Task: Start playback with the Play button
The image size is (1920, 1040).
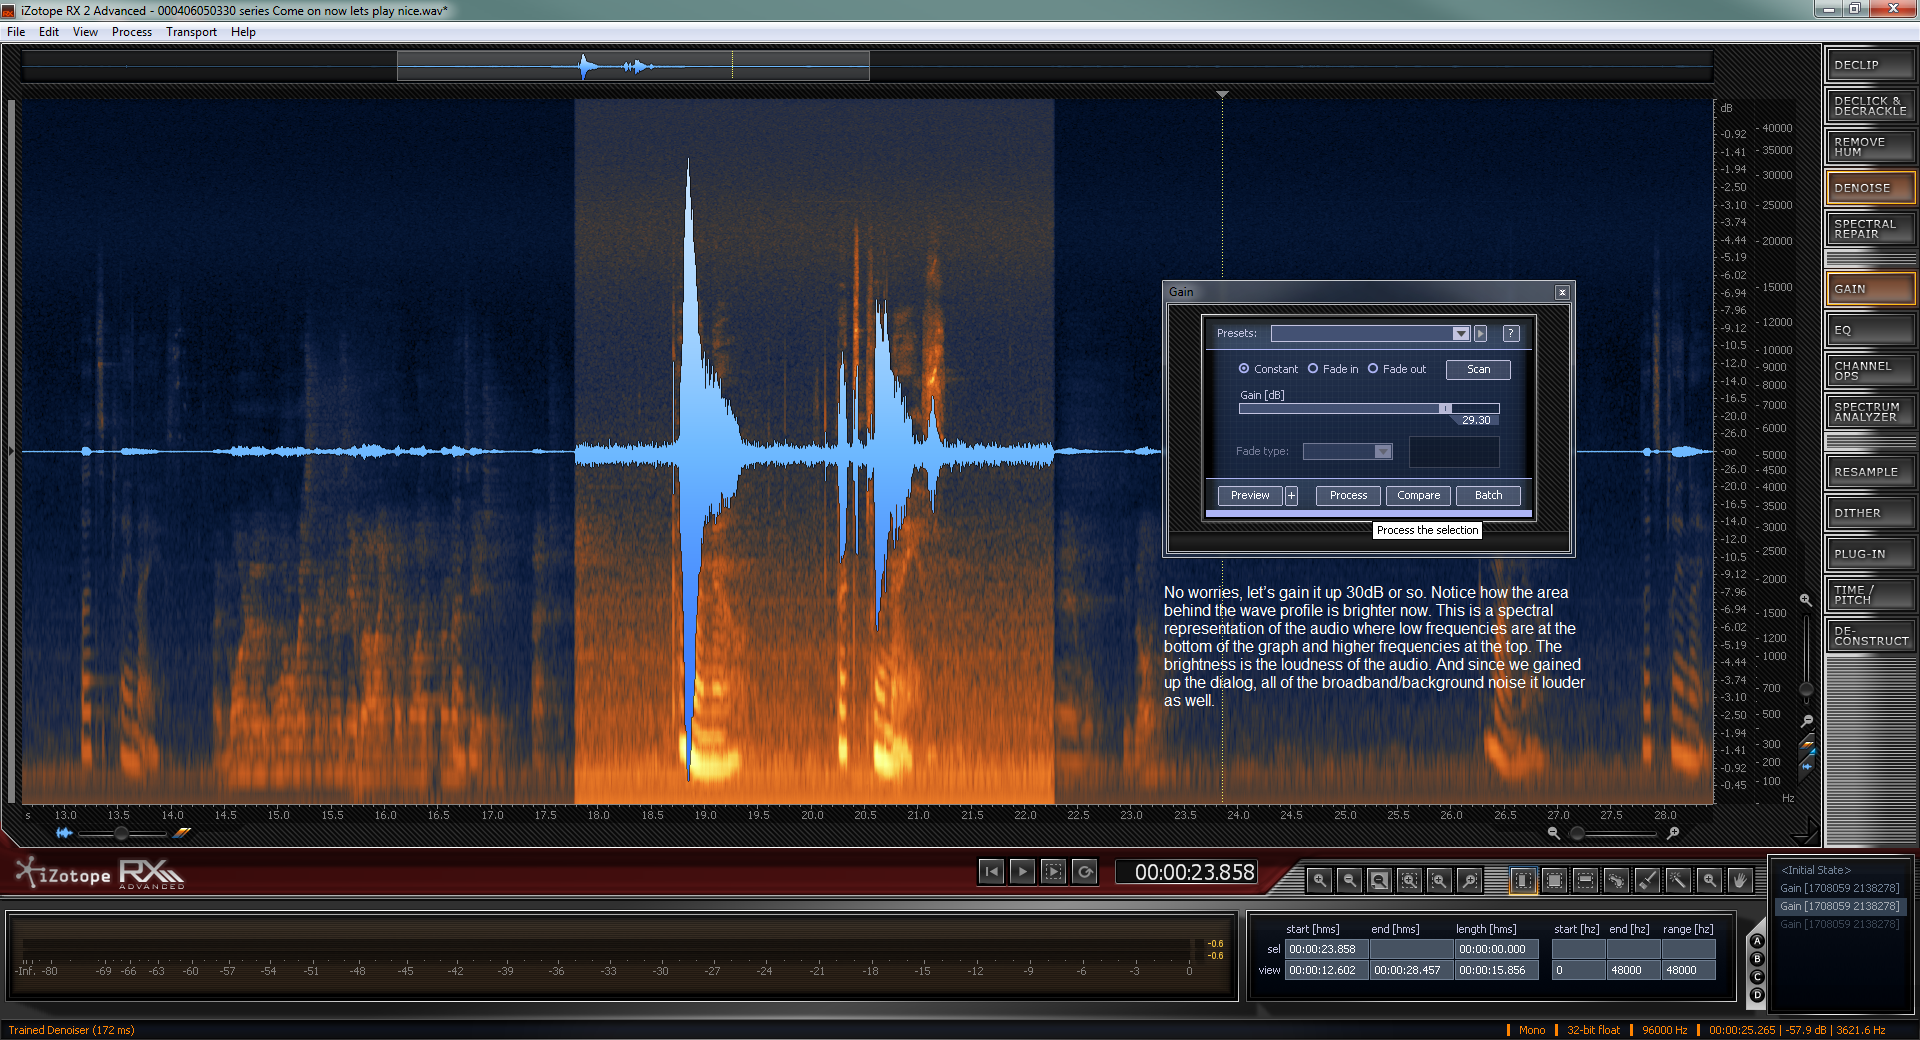Action: [x=1022, y=872]
